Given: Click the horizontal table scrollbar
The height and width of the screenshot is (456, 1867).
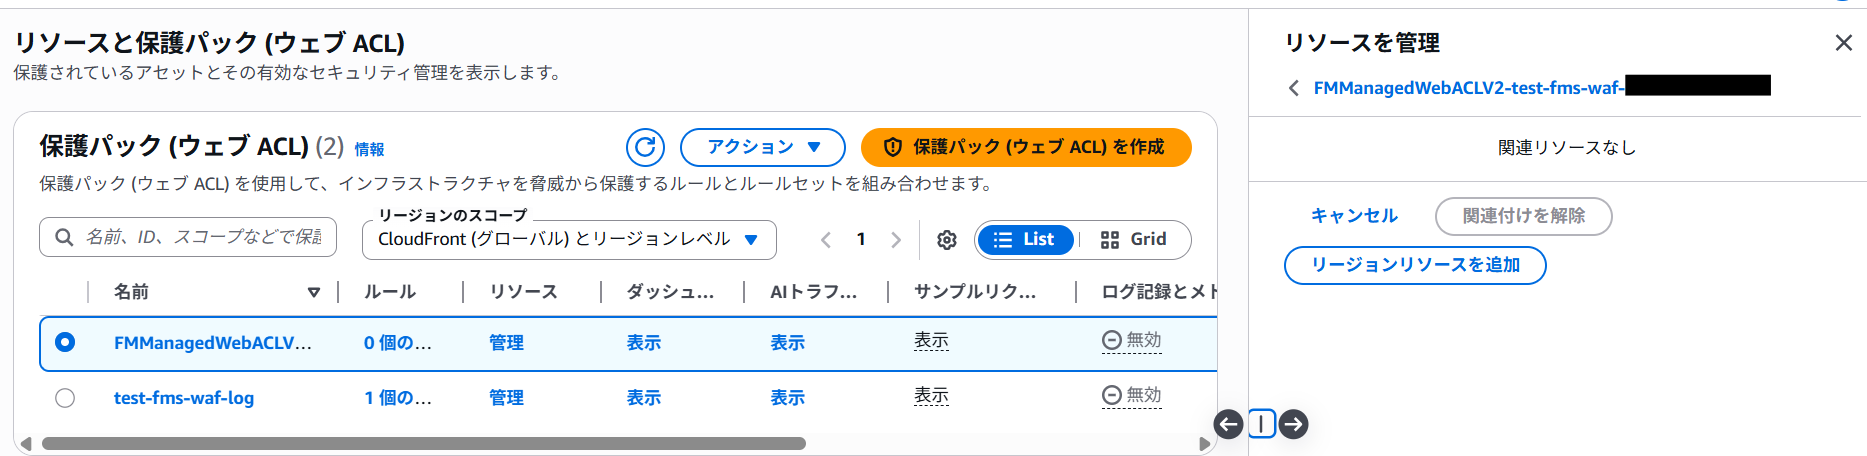Looking at the screenshot, I should pos(424,443).
